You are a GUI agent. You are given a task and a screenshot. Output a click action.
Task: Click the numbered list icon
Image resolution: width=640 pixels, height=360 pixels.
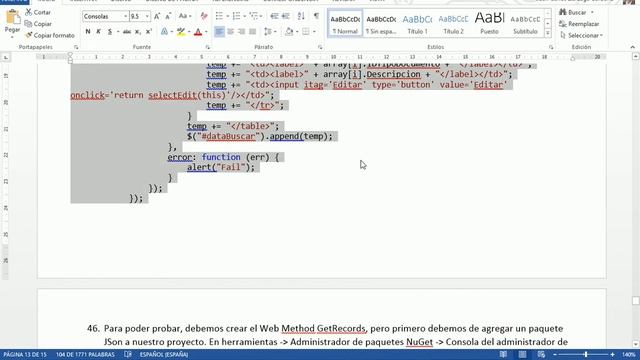click(236, 16)
